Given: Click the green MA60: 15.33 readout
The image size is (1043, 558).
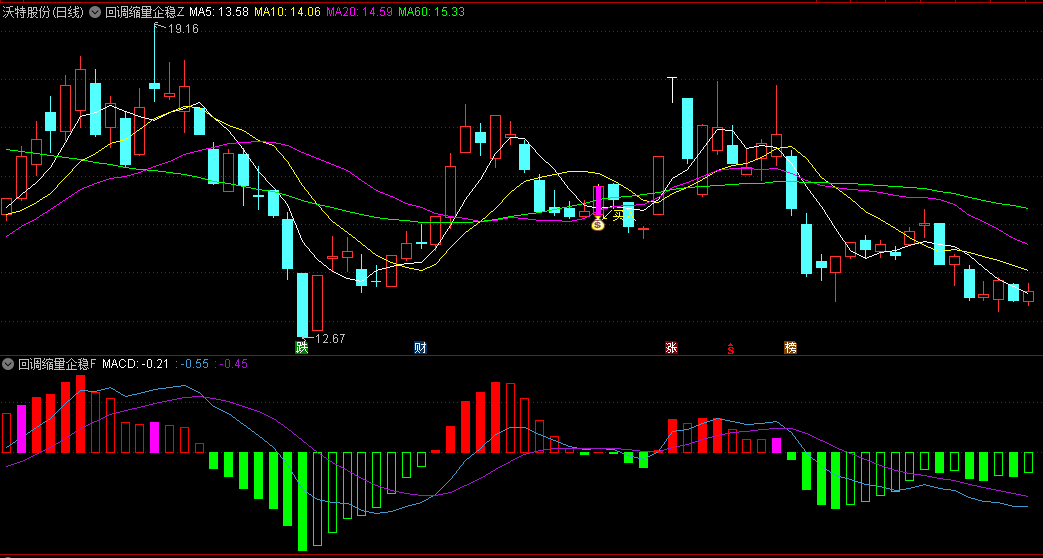Looking at the screenshot, I should [432, 11].
